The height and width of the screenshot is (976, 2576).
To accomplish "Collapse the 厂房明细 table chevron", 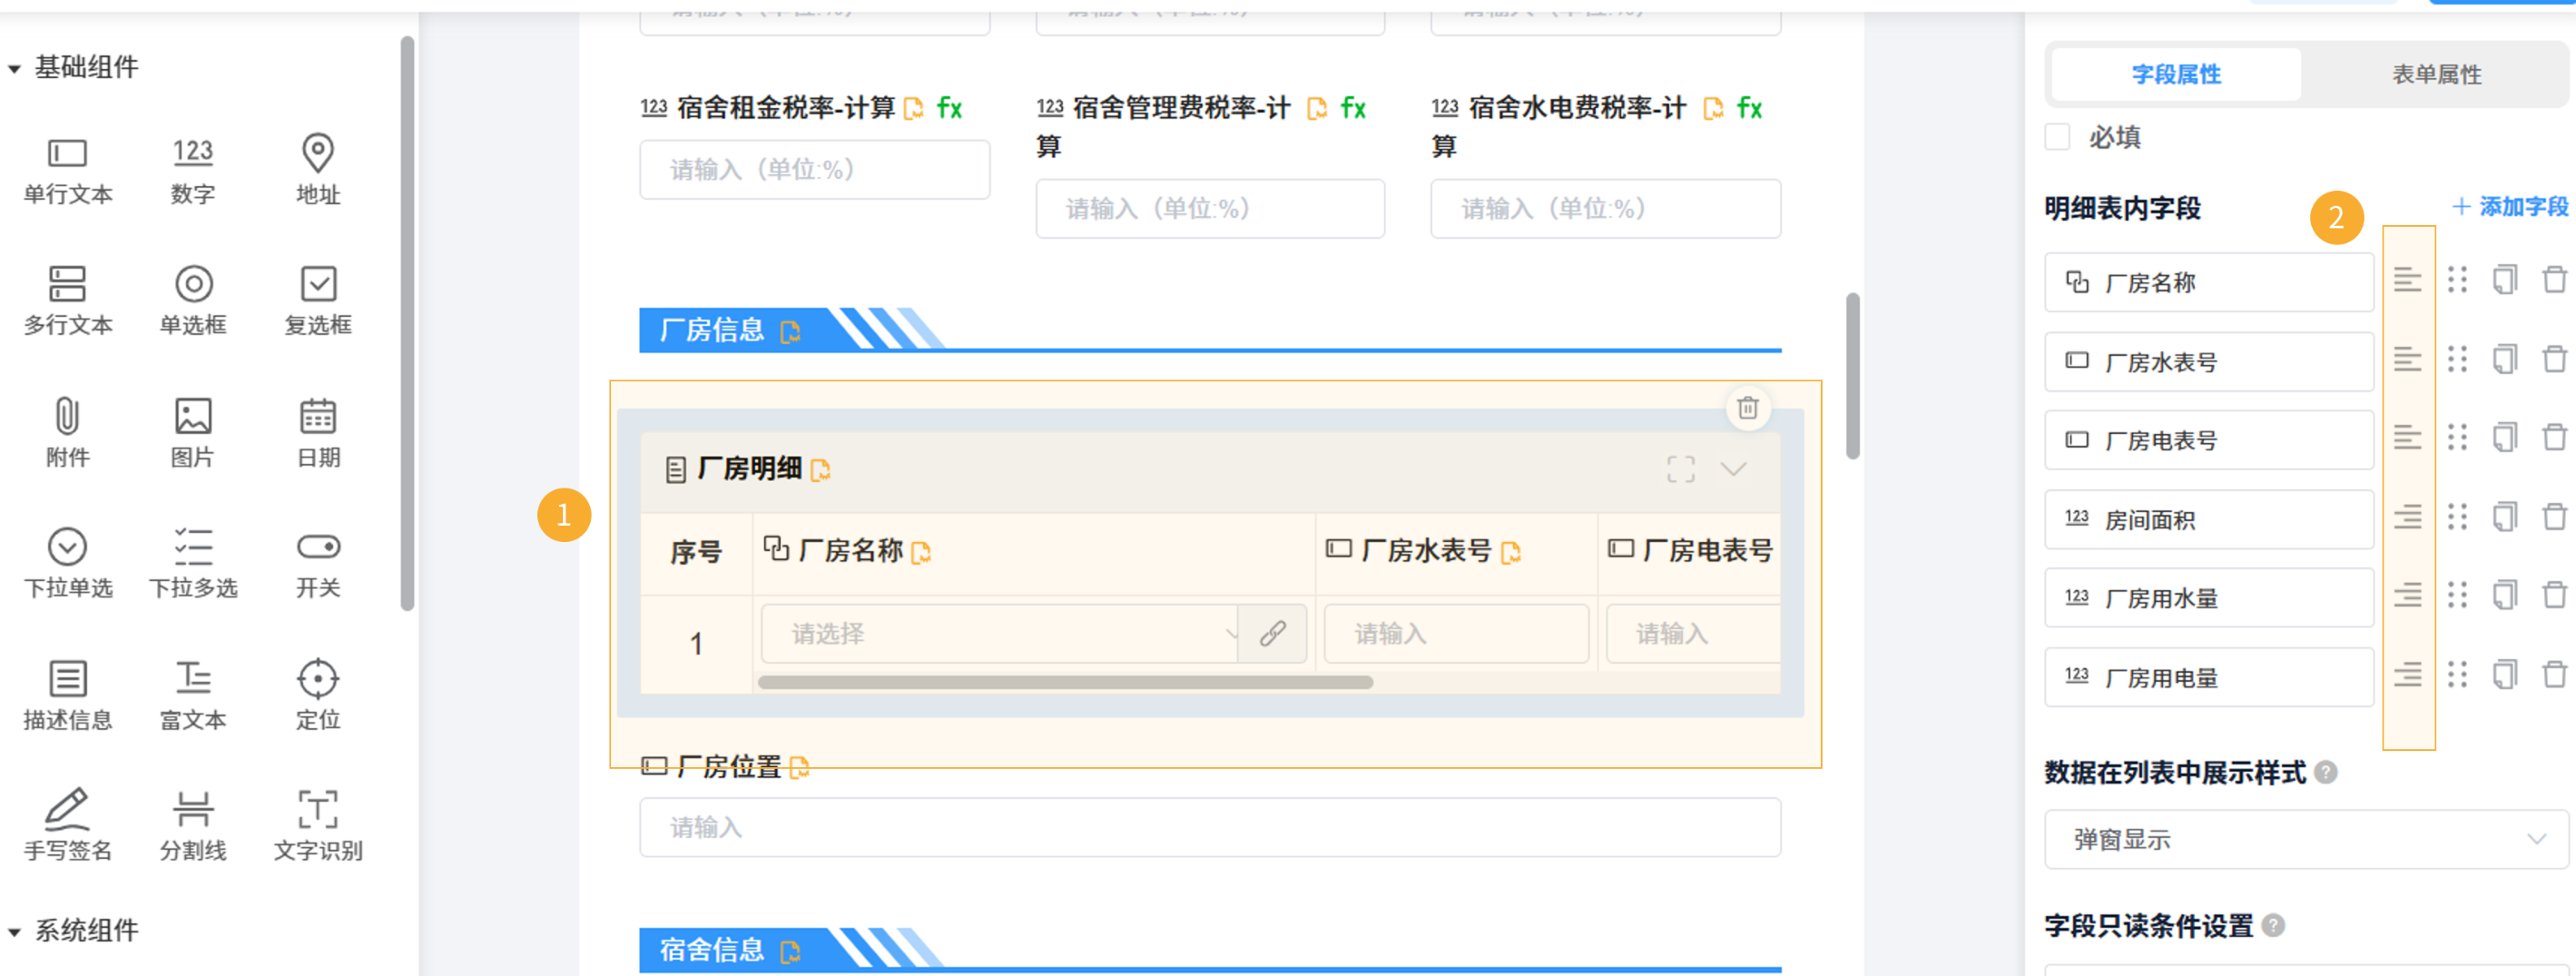I will coord(1733,469).
